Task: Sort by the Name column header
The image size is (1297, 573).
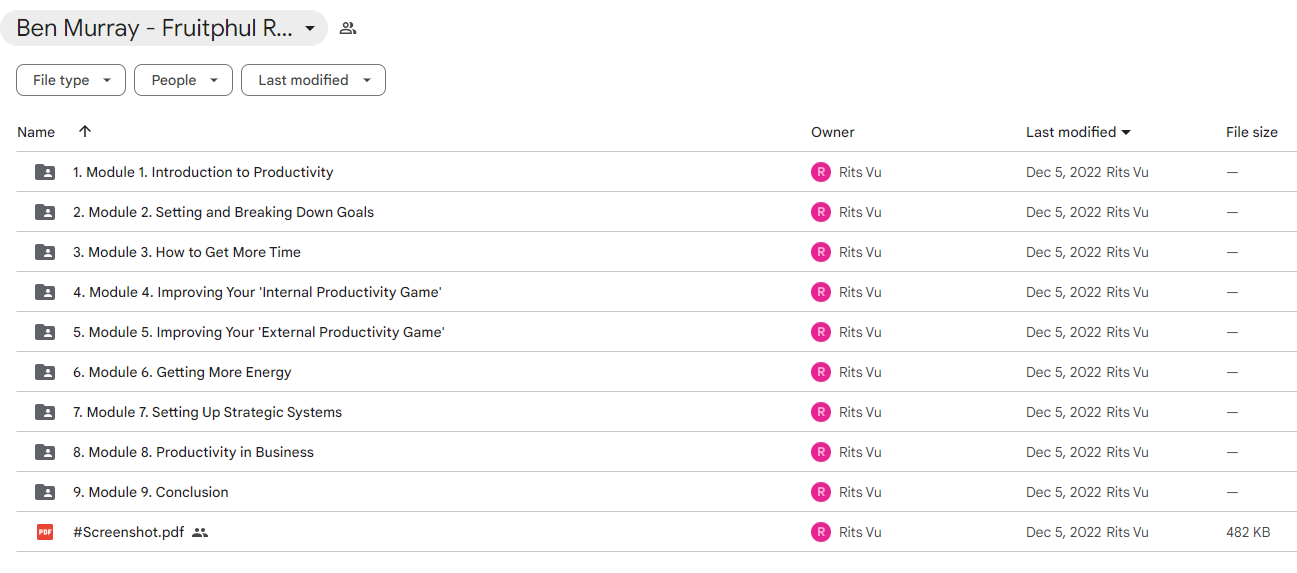Action: tap(36, 132)
